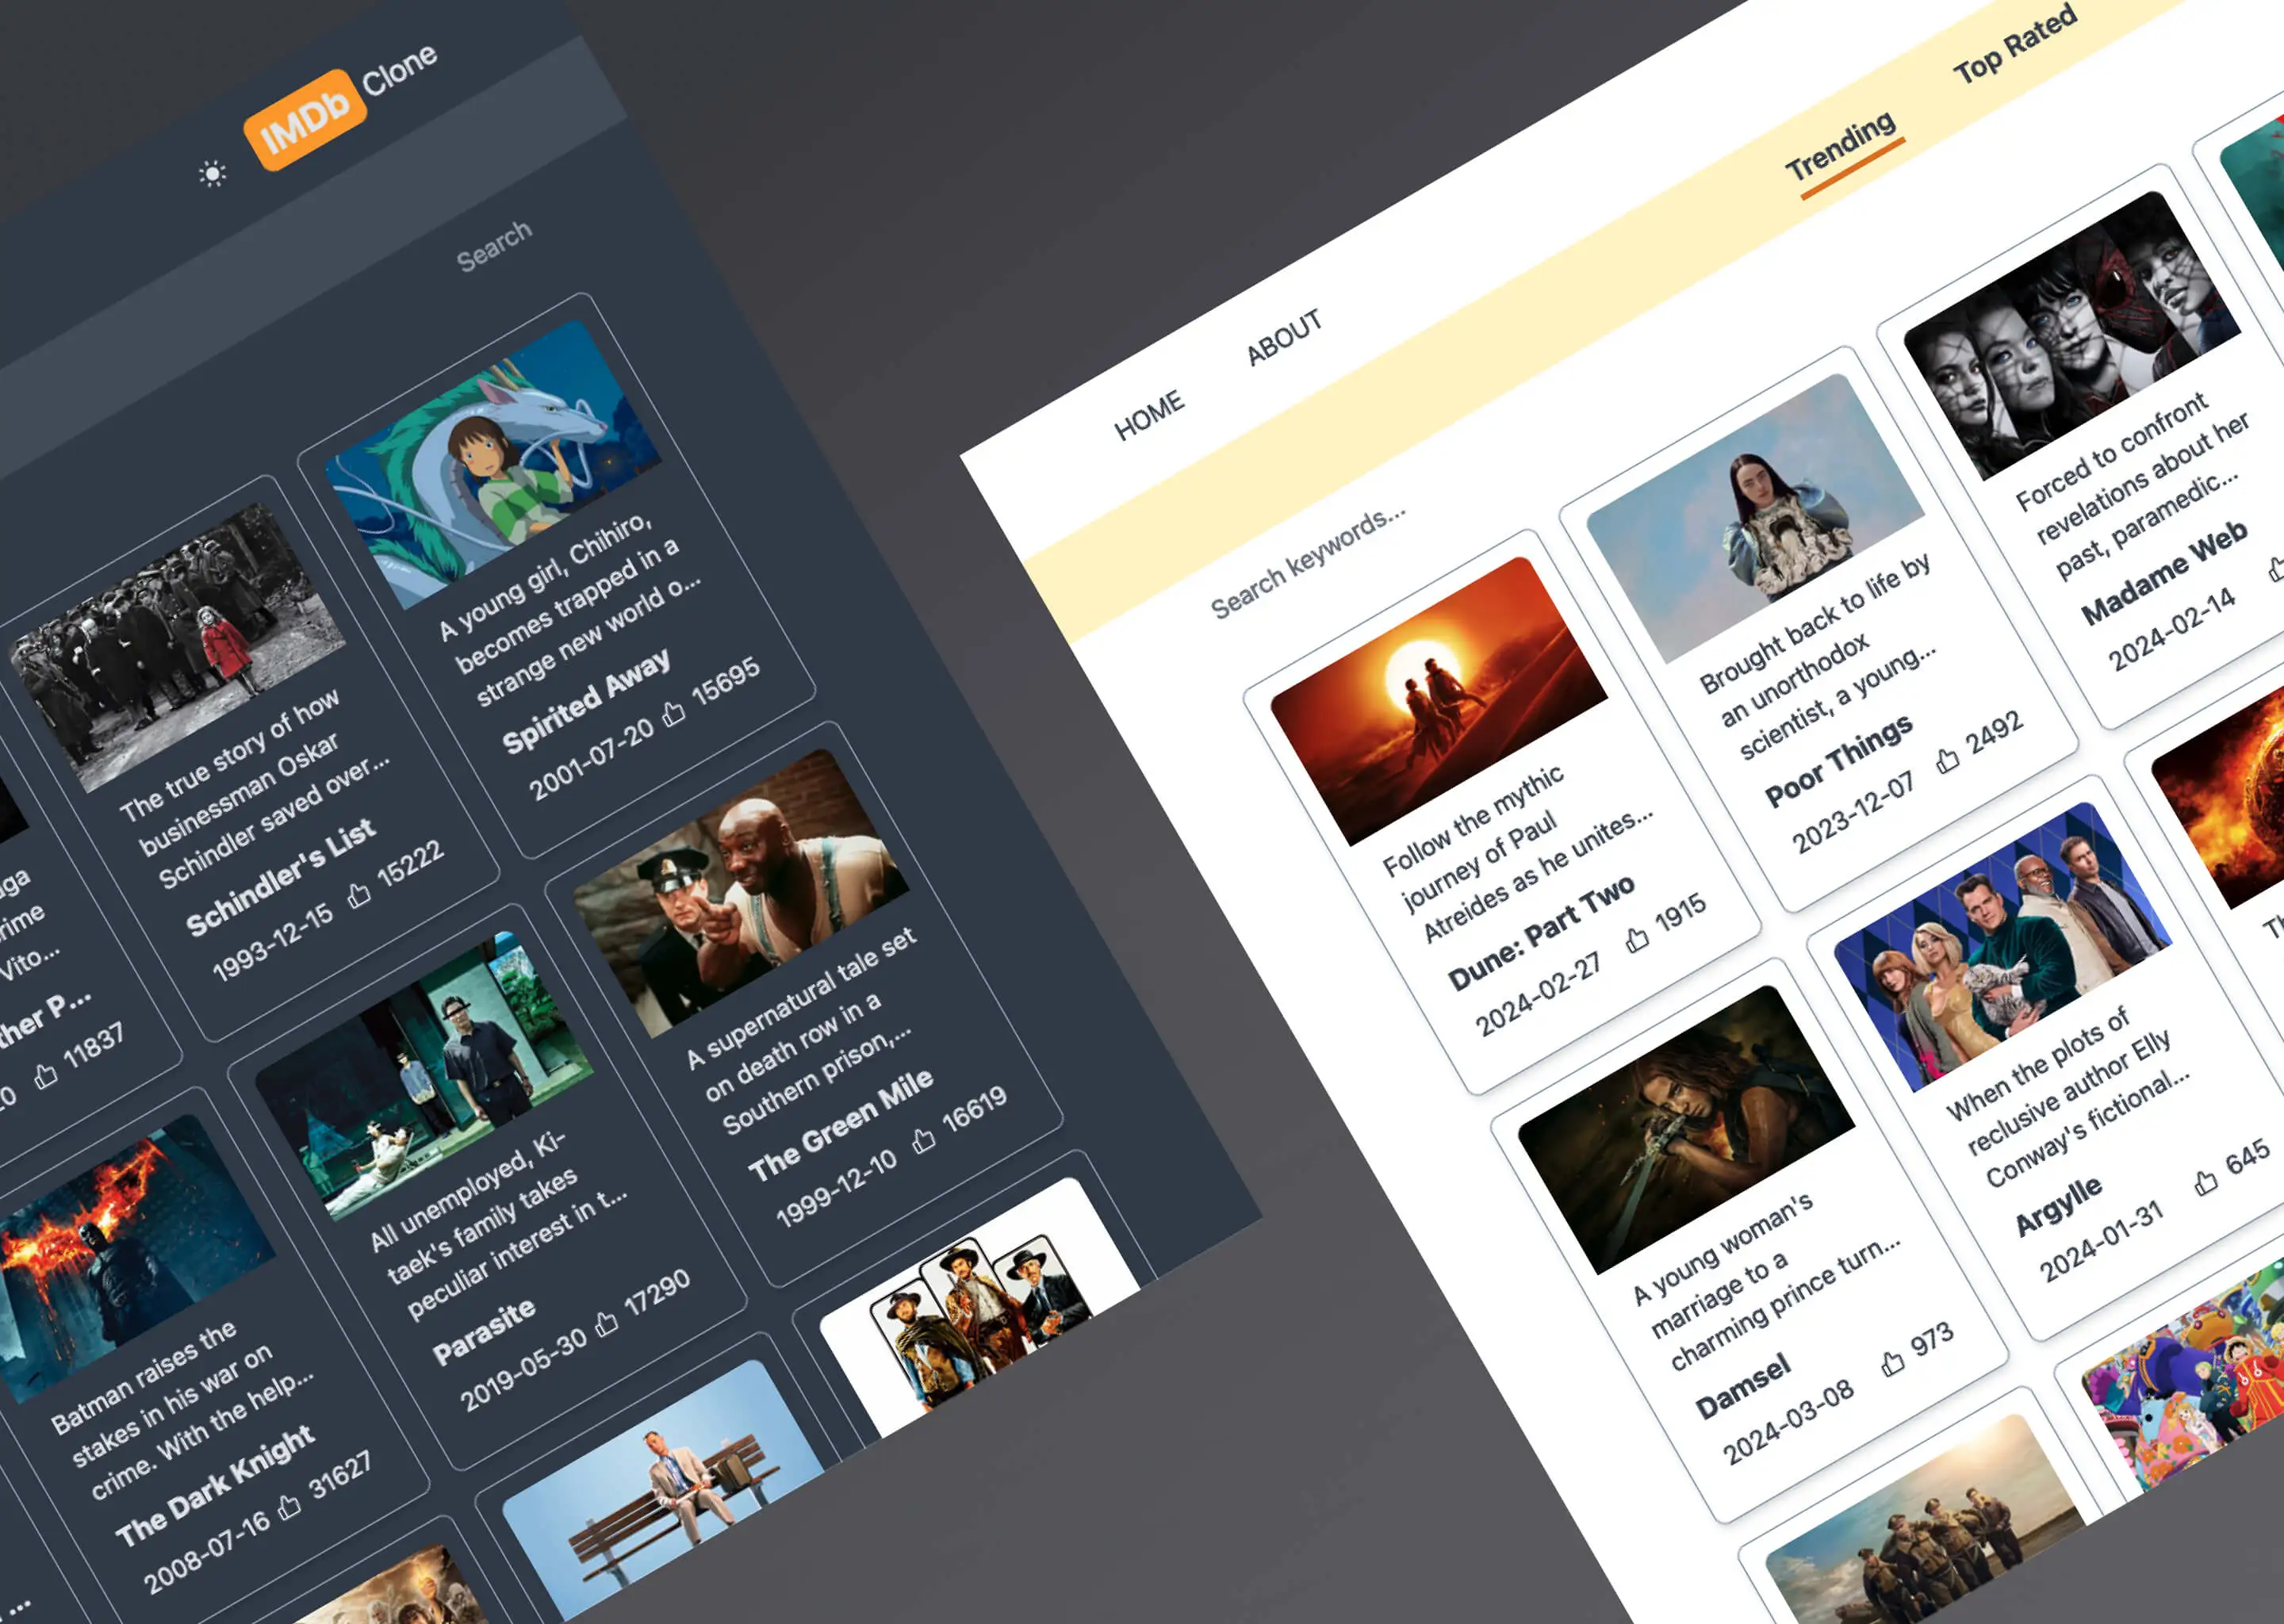This screenshot has height=1624, width=2284.
Task: Open the Clone text beside IMDb logo
Action: coord(399,69)
